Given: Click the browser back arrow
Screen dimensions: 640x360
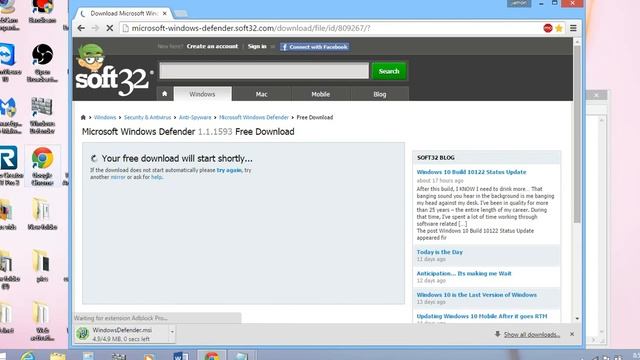Looking at the screenshot, I should (81, 28).
